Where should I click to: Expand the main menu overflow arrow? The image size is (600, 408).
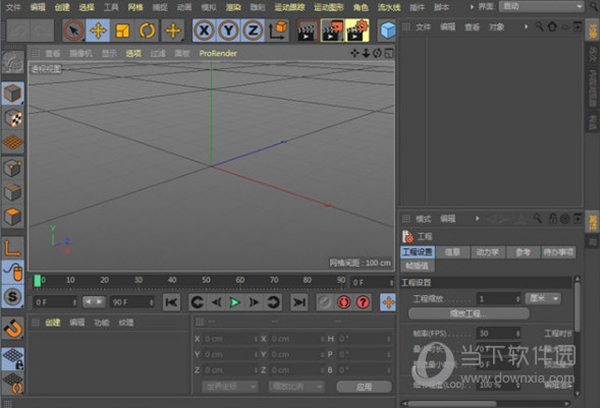[471, 7]
